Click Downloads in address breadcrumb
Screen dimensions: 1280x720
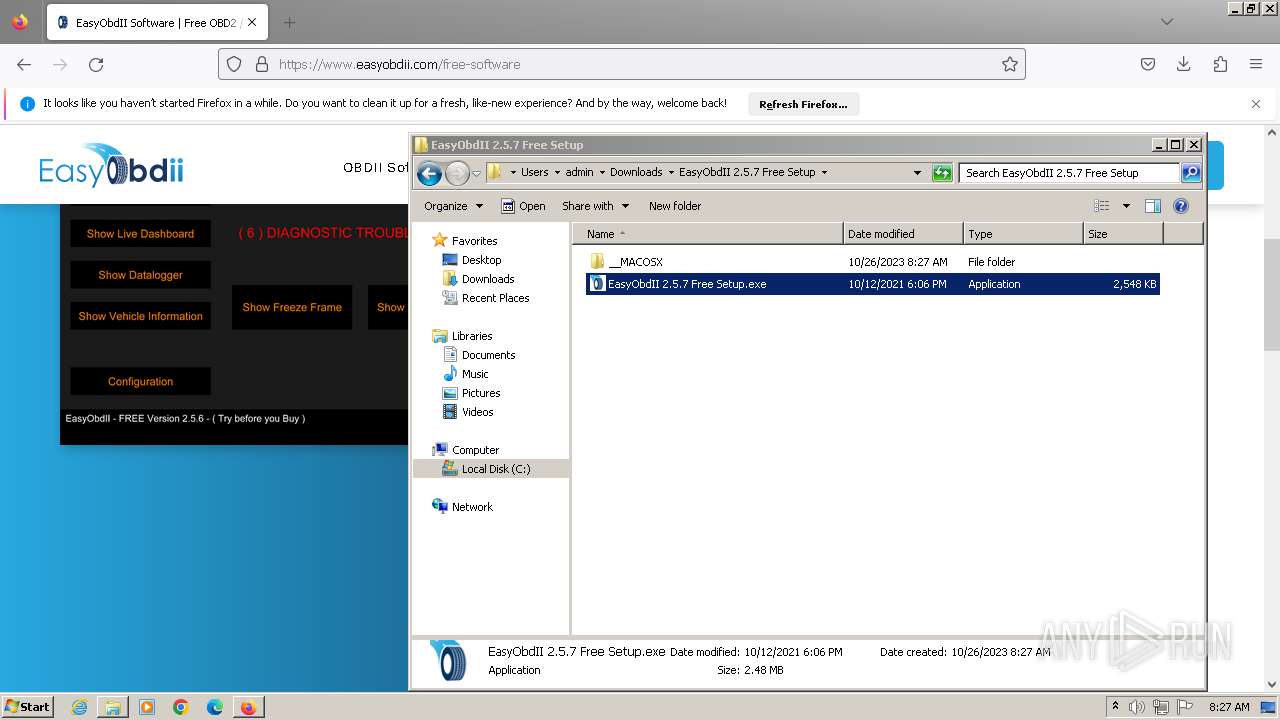(x=636, y=172)
